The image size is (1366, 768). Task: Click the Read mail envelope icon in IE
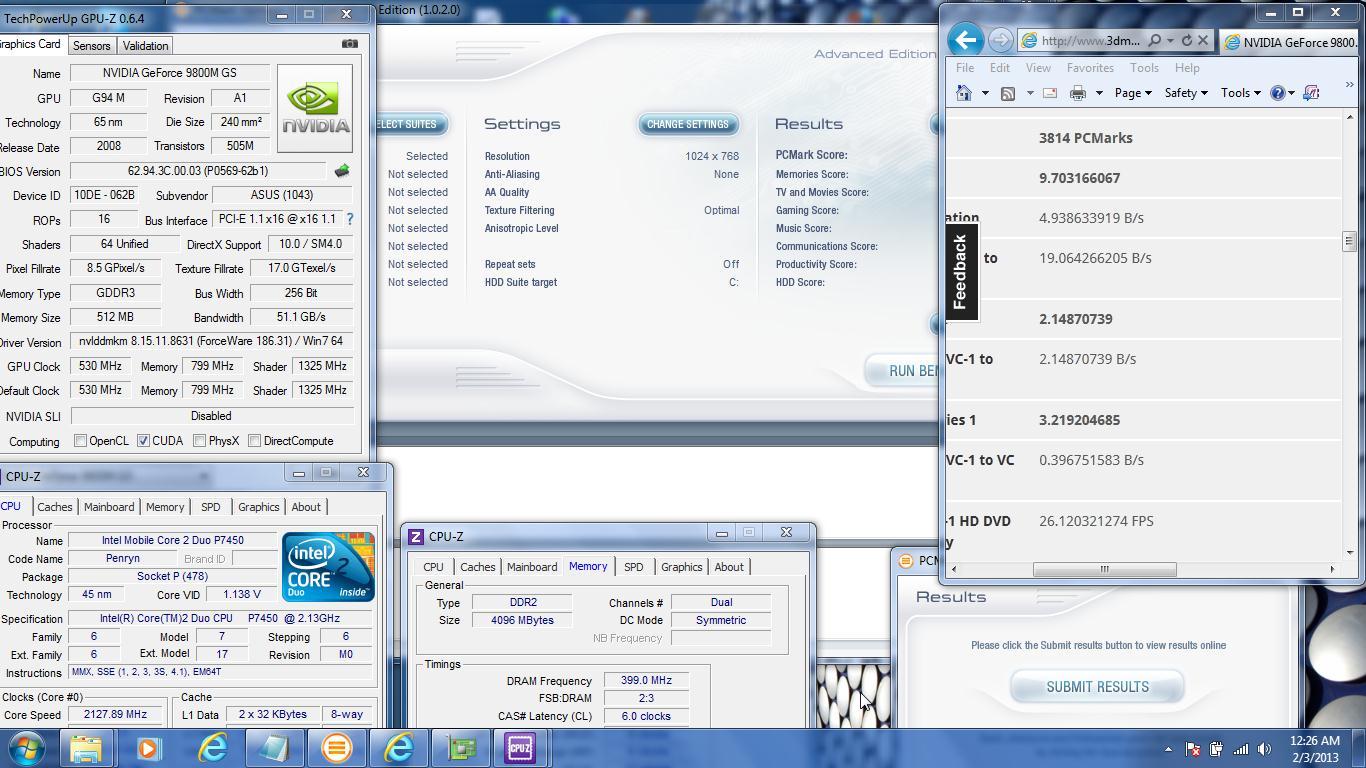[1049, 93]
